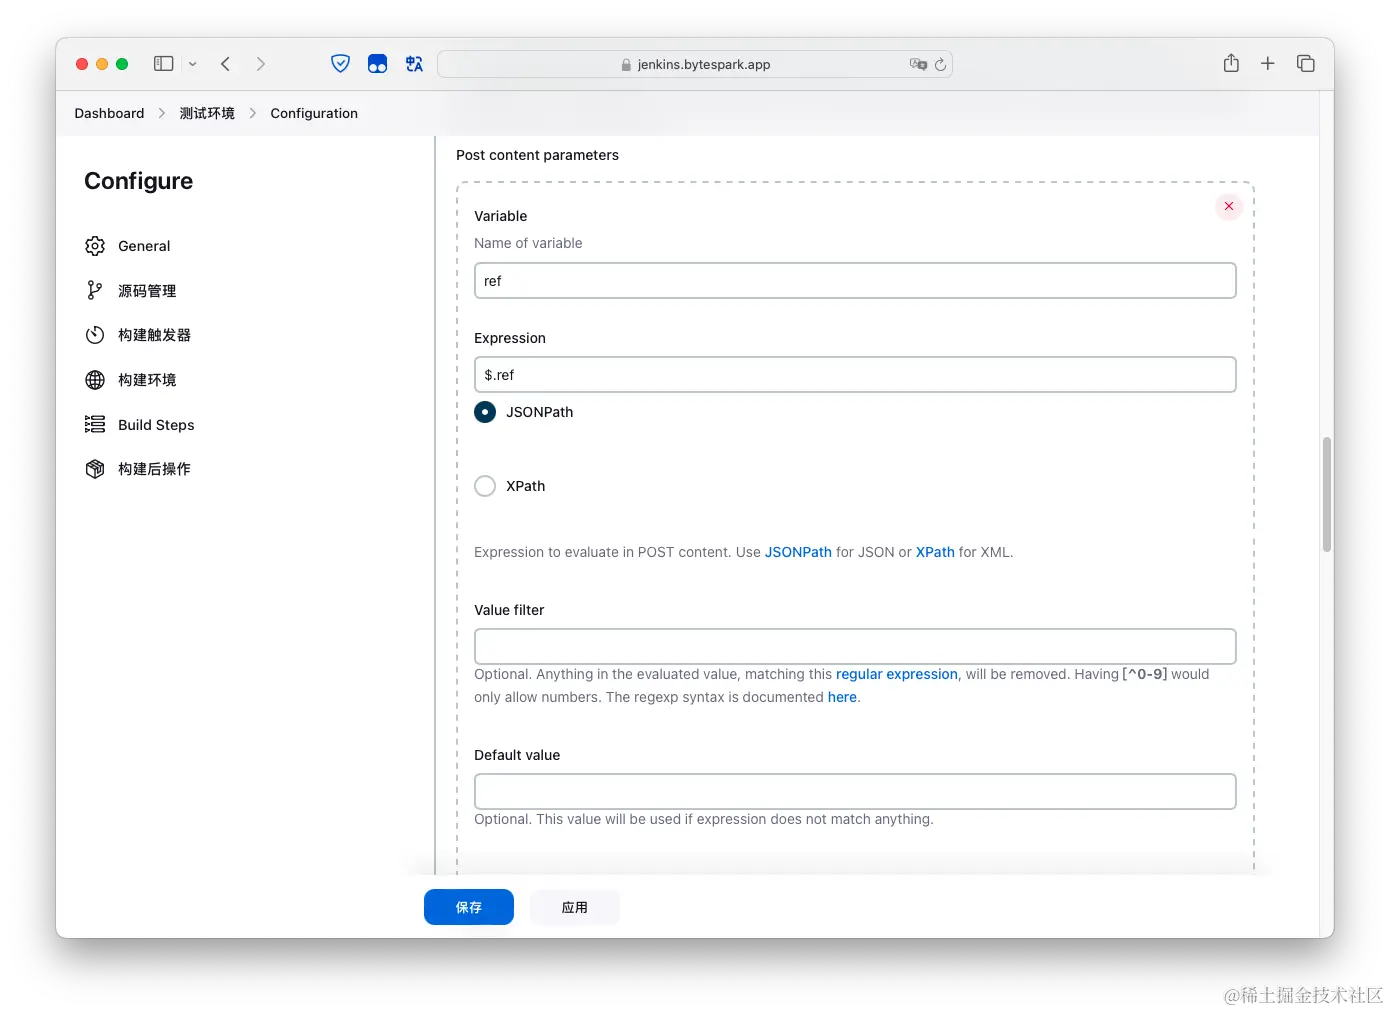Open the 测试环境 breadcrumb

click(207, 113)
